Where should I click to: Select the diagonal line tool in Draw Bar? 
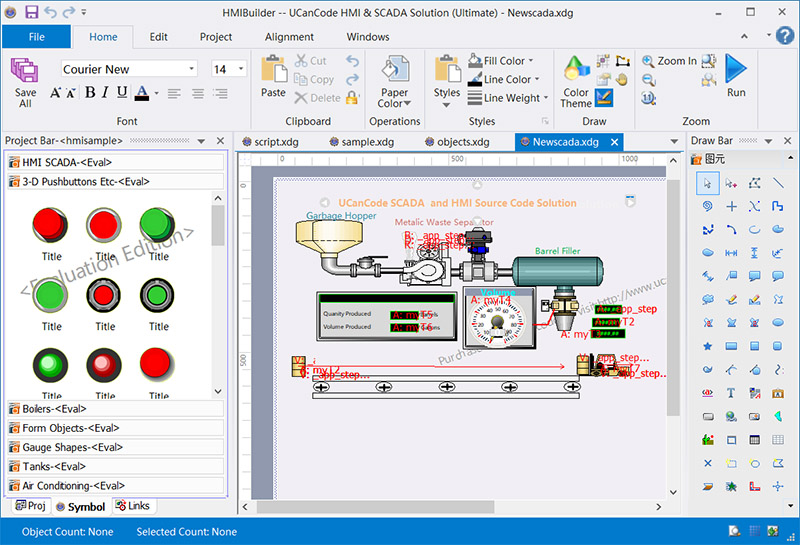coord(778,183)
